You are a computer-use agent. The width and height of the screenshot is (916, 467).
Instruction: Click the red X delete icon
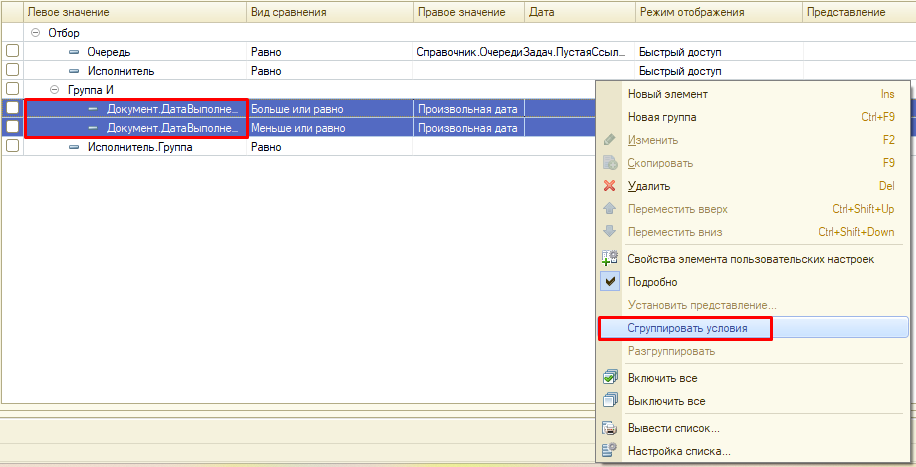point(609,186)
